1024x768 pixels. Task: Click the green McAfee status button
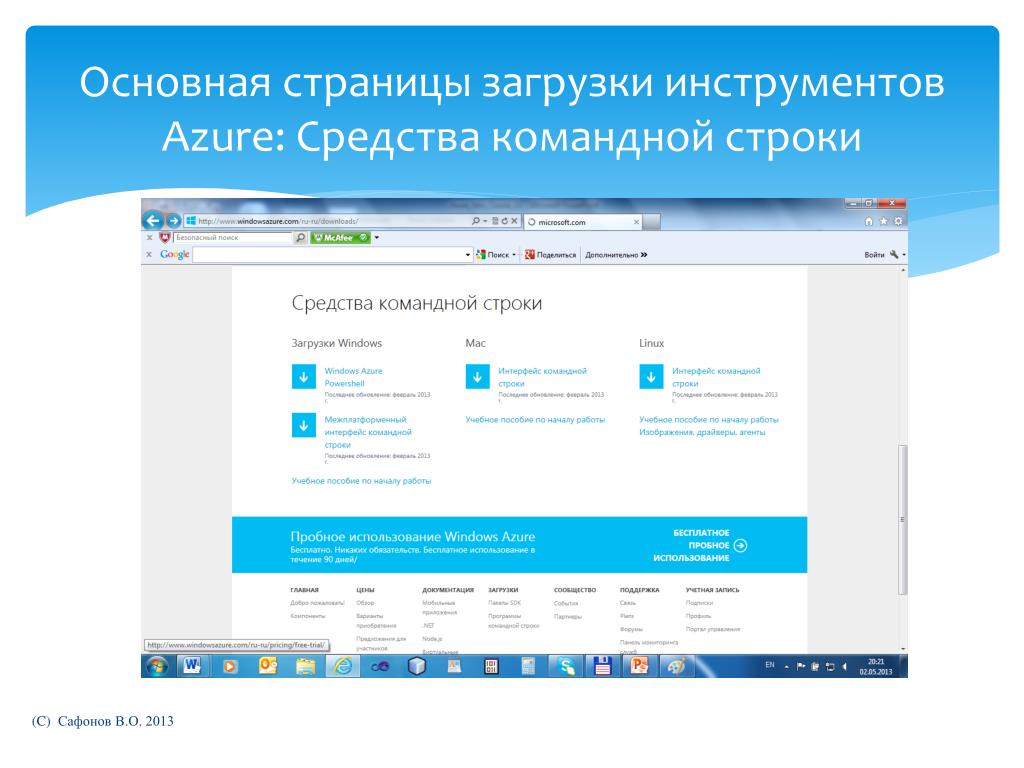tap(340, 238)
